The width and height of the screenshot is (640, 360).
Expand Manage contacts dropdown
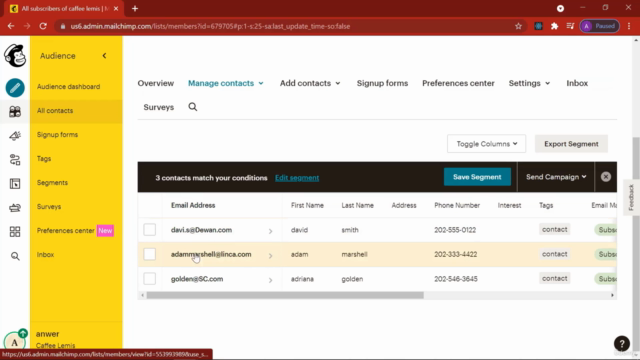click(x=226, y=83)
